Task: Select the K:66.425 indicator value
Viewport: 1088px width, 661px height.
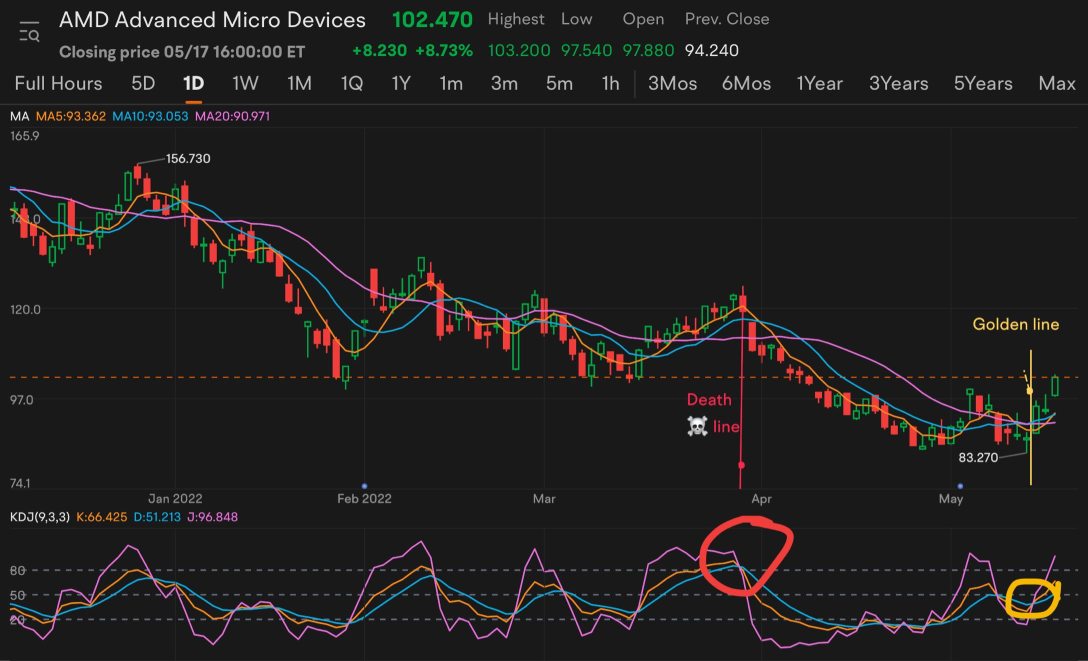Action: (101, 517)
